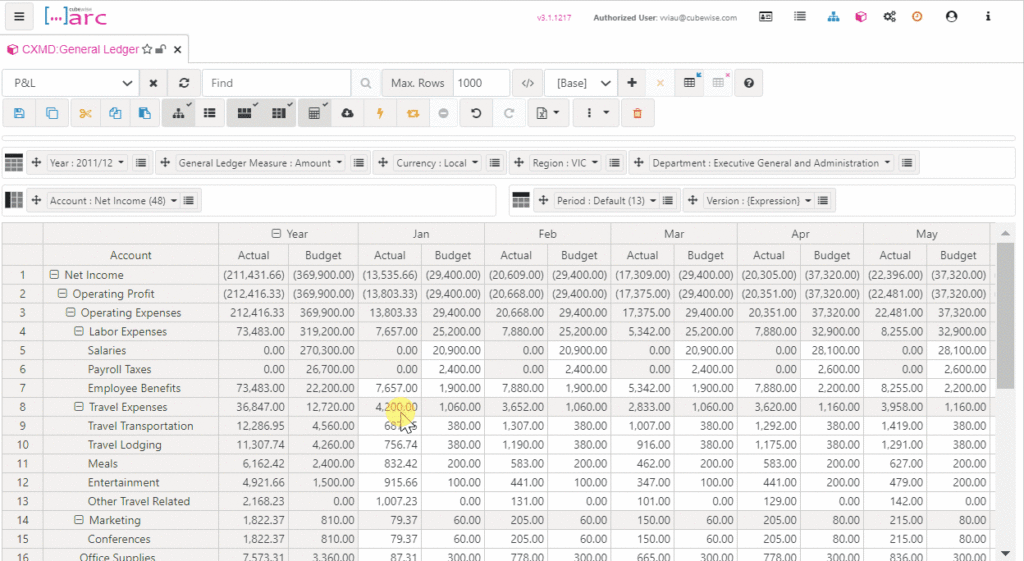Toggle the suppress zero rows button
Image resolution: width=1024 pixels, height=561 pixels.
[244, 113]
